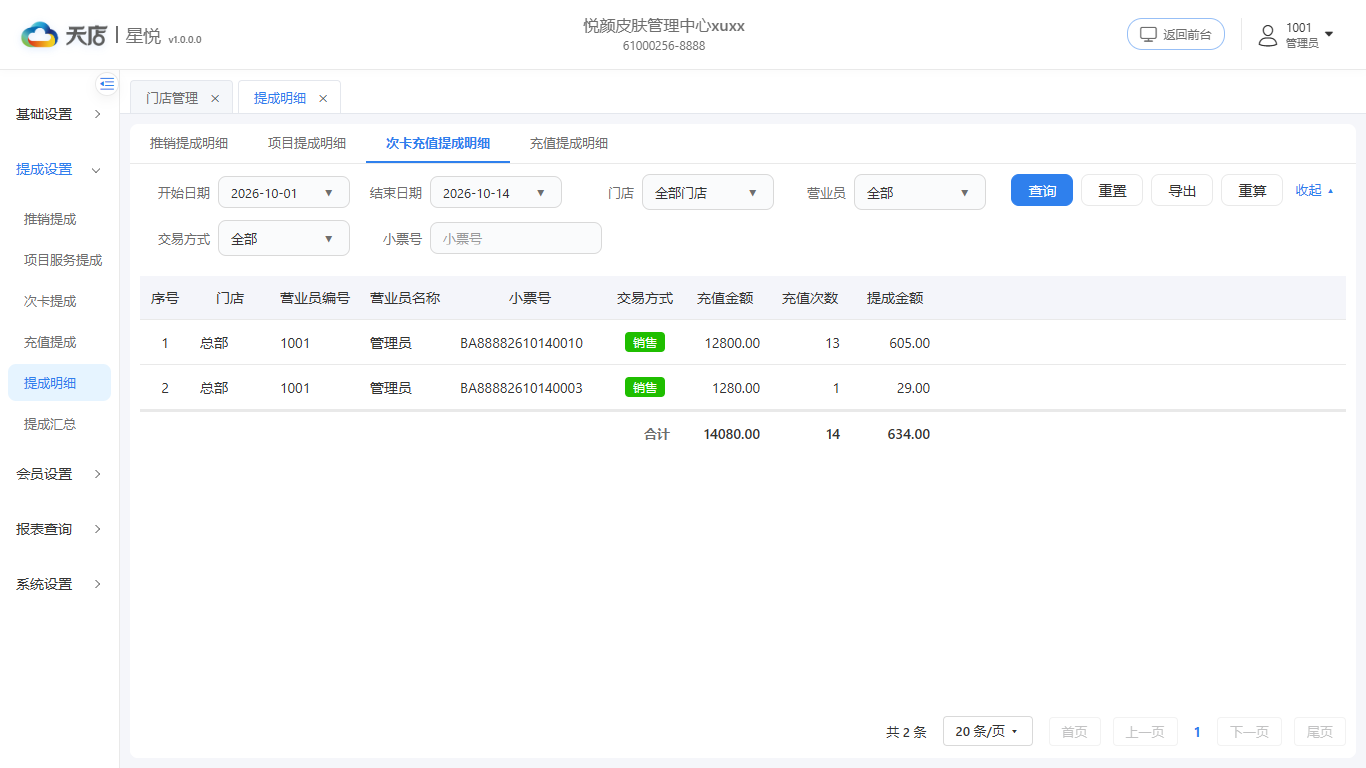Close the 提成明细 page tab
Screen dimensions: 1366x768
click(x=323, y=98)
